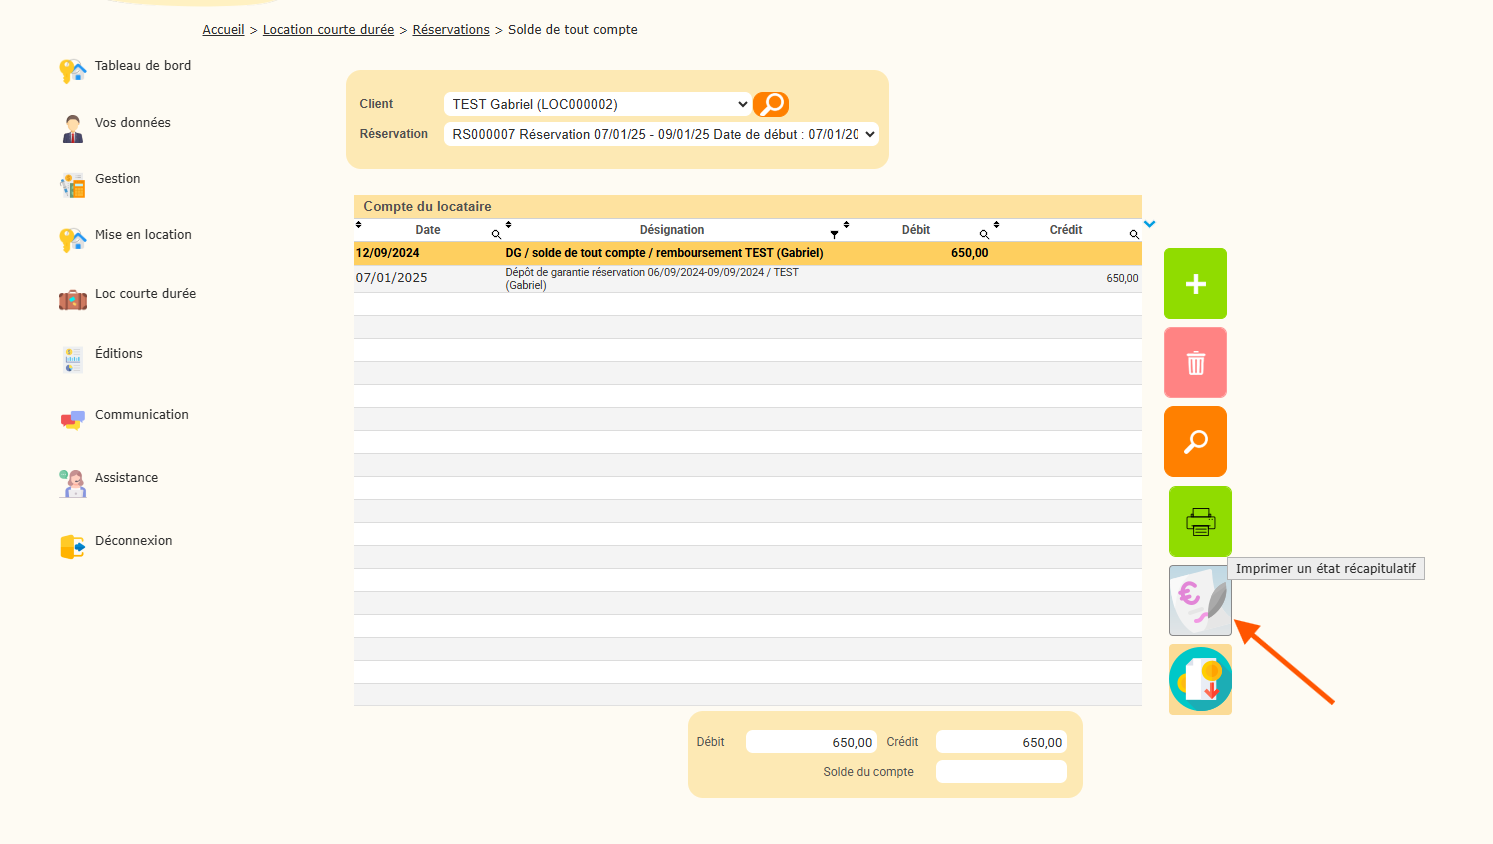Viewport: 1493px width, 844px height.
Task: Click the Crédit total field
Action: 1001,742
